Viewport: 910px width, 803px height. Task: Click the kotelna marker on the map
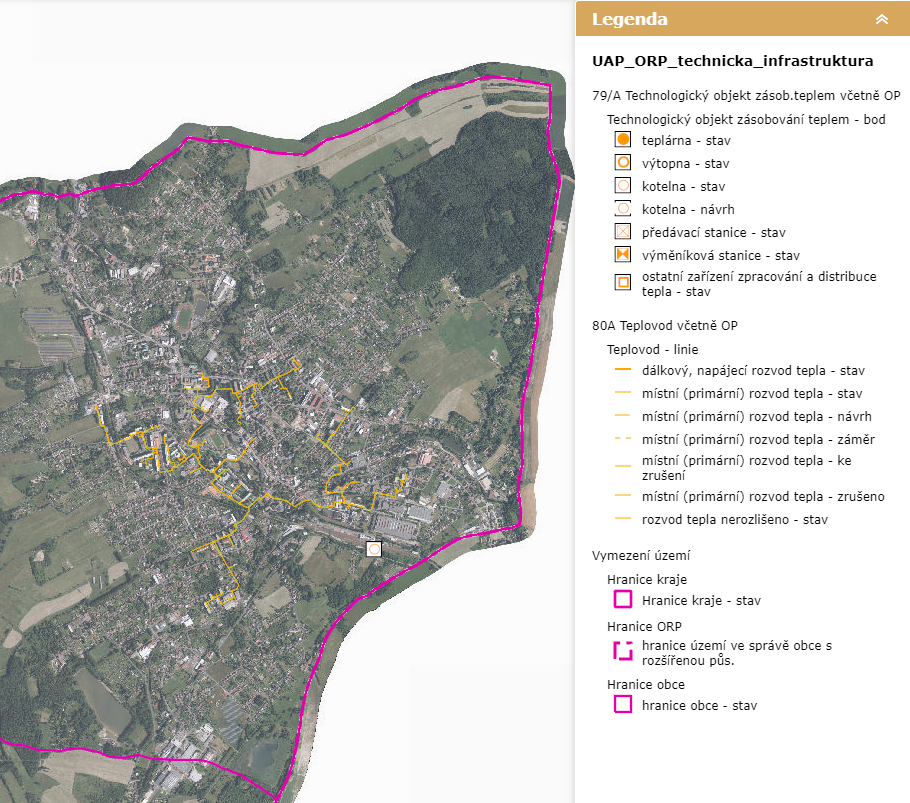374,549
